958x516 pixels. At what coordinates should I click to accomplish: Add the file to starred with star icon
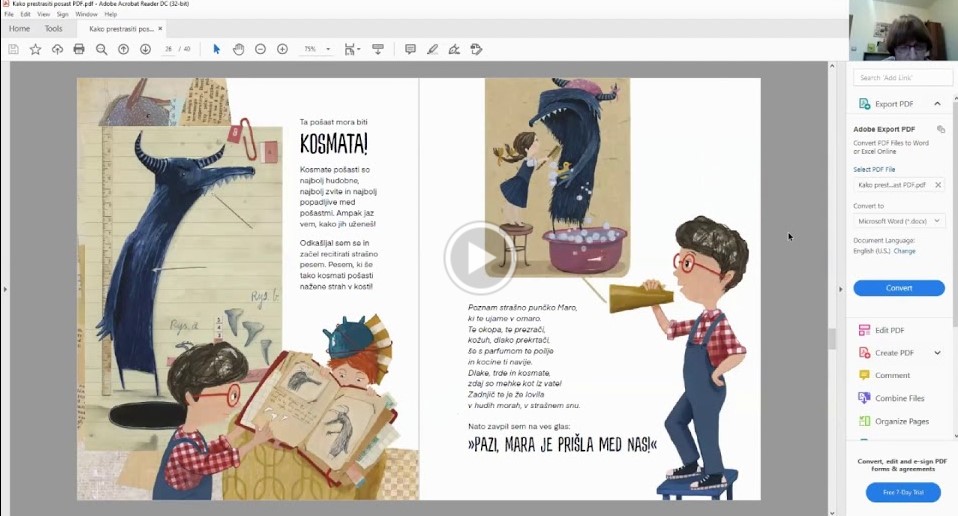35,49
